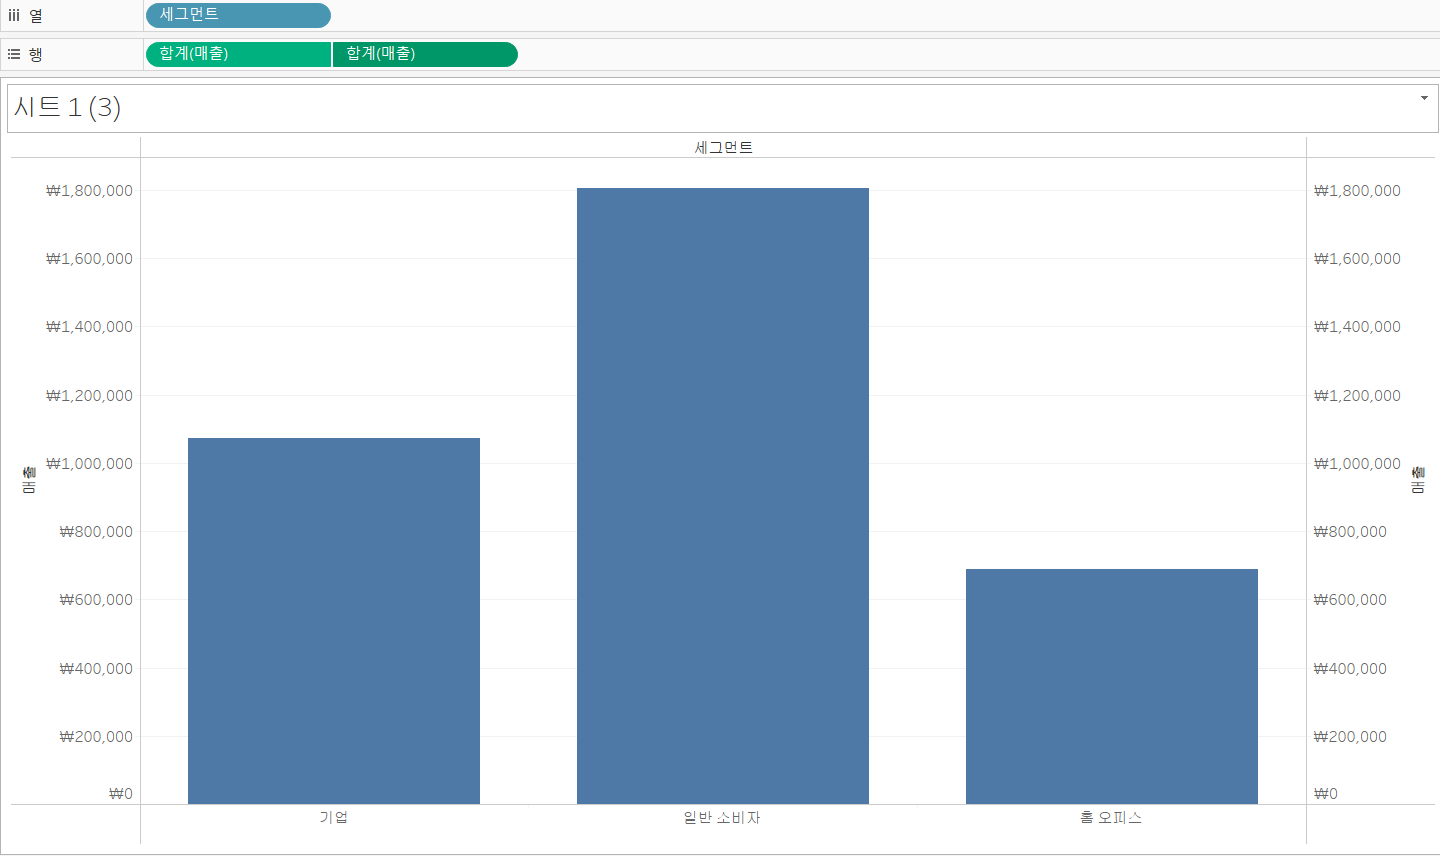Click ₩1,600,000 on the left axis
1440x856 pixels.
[89, 258]
